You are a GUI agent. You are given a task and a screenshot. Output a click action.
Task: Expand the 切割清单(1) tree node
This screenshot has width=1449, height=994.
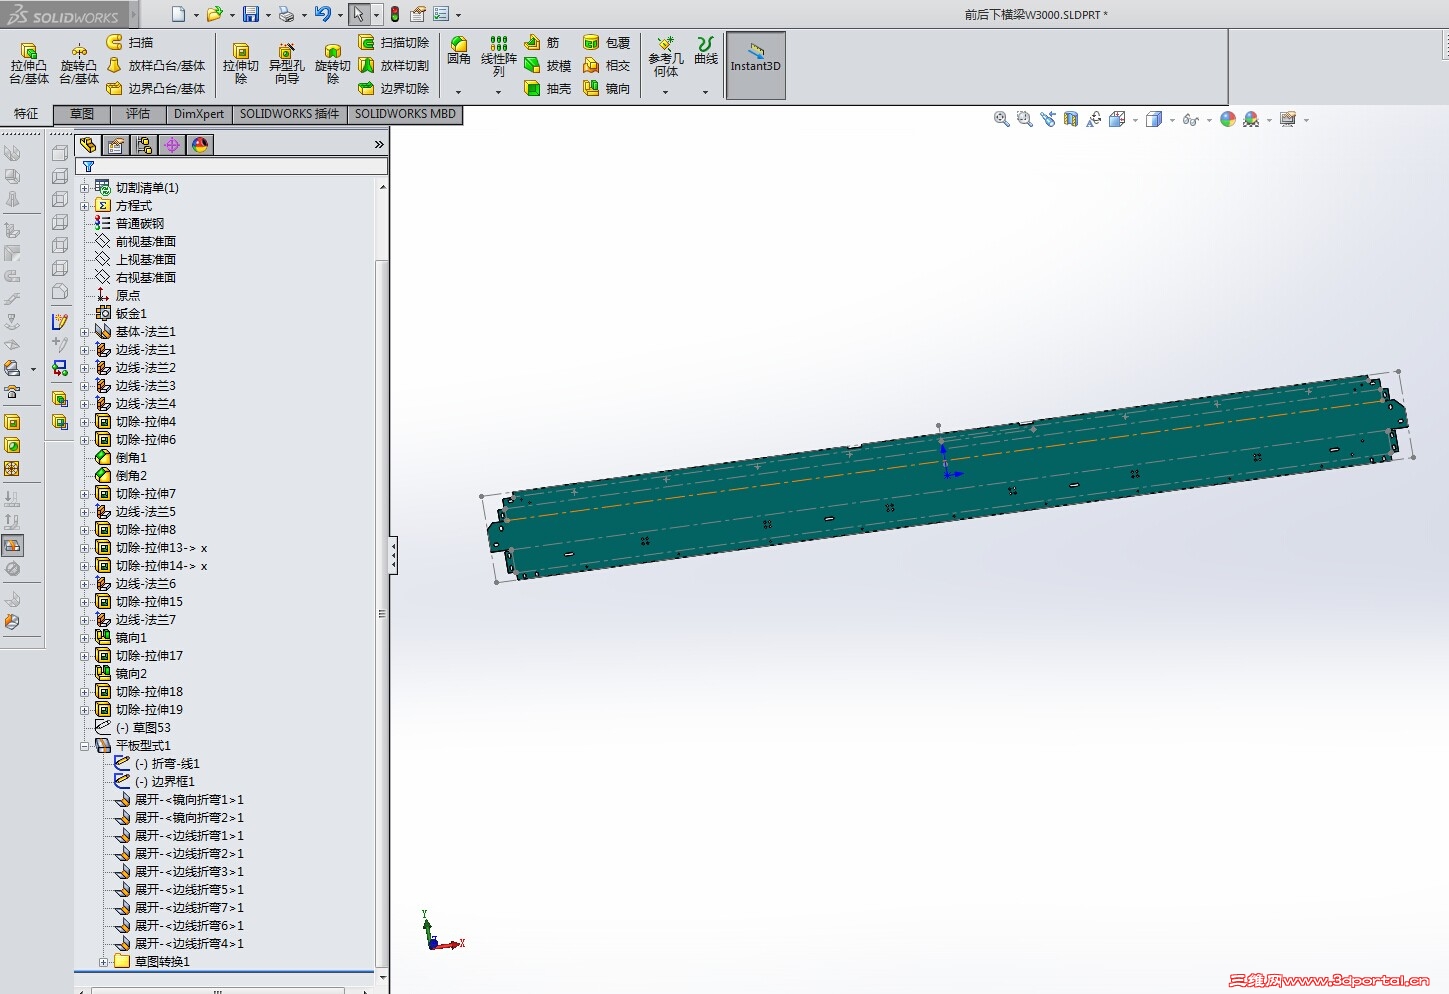(x=85, y=188)
